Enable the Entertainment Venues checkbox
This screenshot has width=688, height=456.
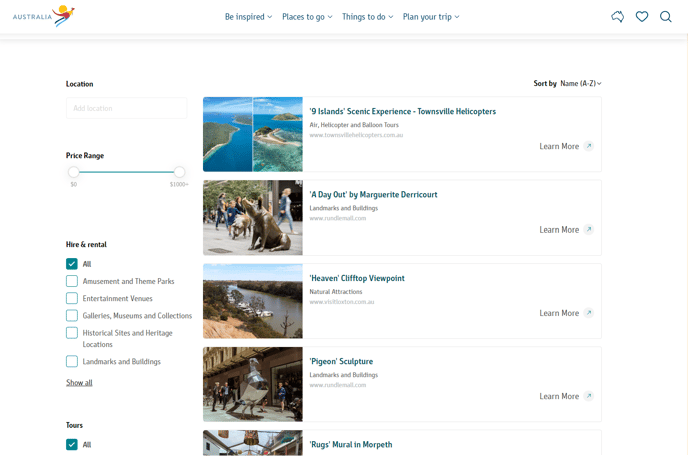click(72, 298)
